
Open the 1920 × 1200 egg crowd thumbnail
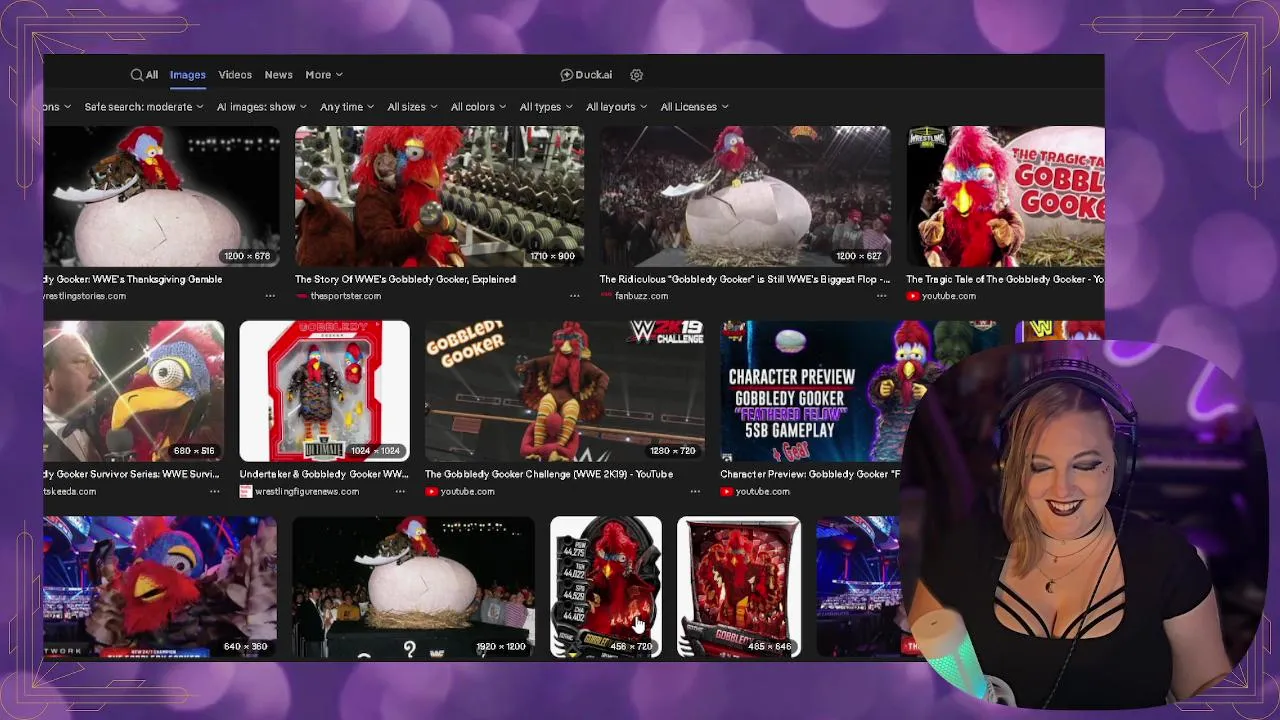413,587
